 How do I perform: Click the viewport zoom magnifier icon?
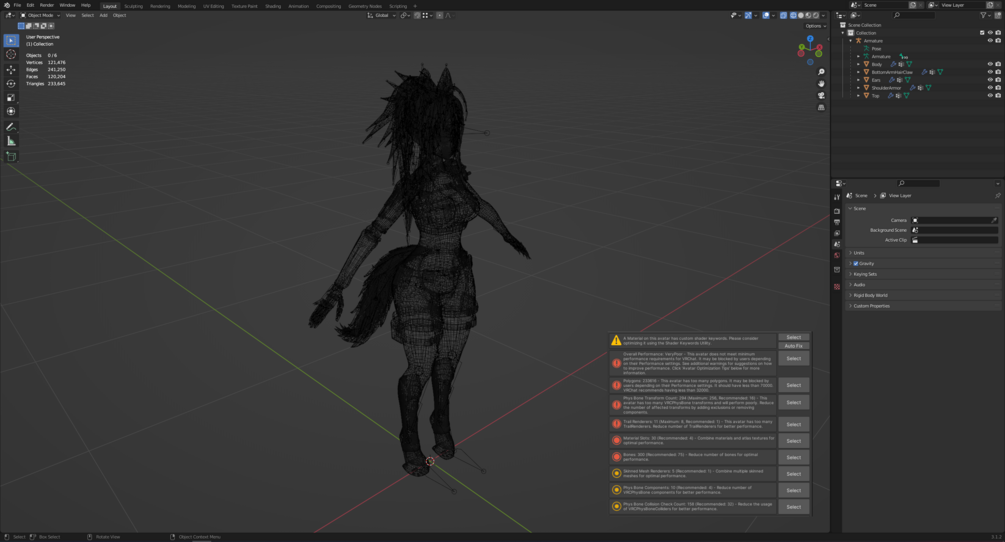(821, 72)
